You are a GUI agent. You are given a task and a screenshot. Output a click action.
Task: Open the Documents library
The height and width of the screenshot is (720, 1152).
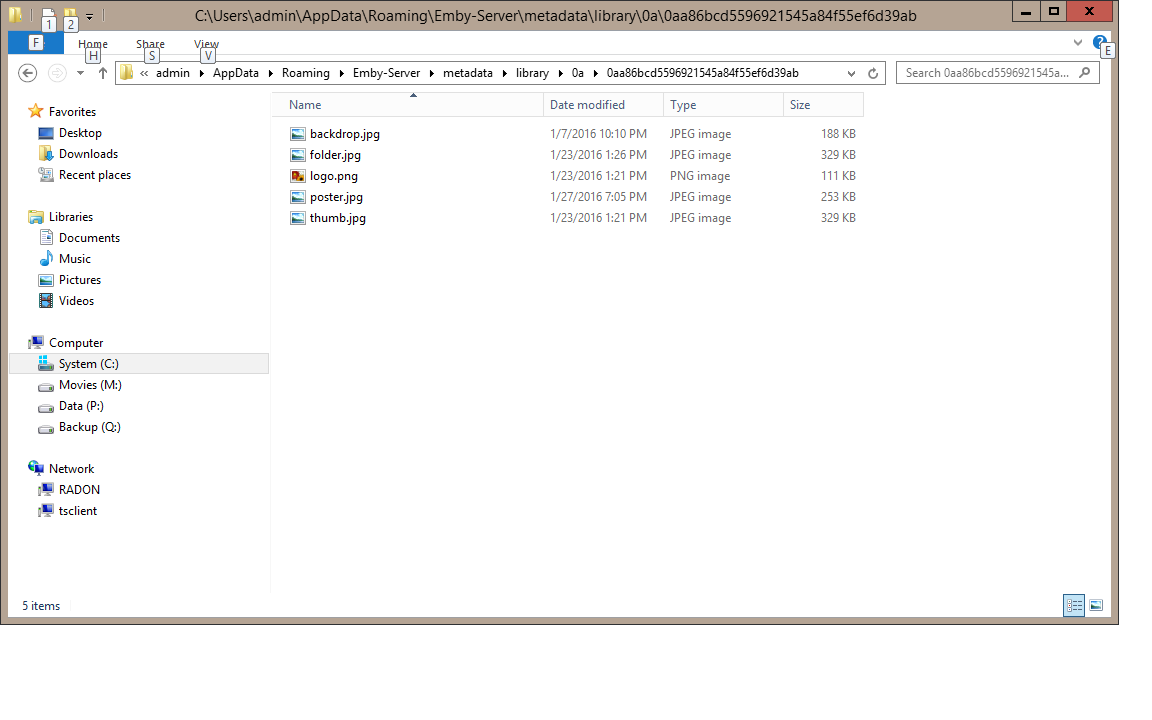89,238
